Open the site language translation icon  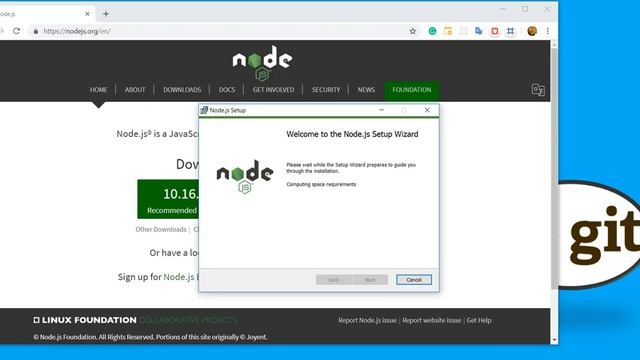point(538,89)
